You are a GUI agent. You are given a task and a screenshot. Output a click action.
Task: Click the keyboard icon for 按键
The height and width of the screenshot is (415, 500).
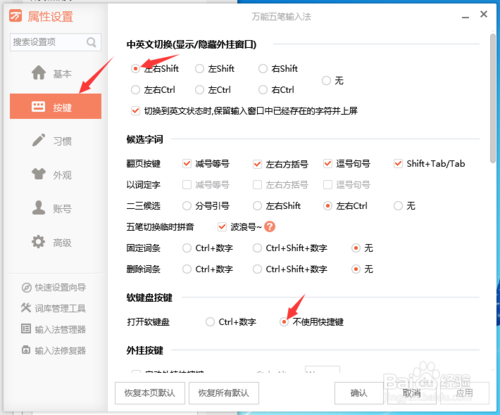[x=38, y=106]
